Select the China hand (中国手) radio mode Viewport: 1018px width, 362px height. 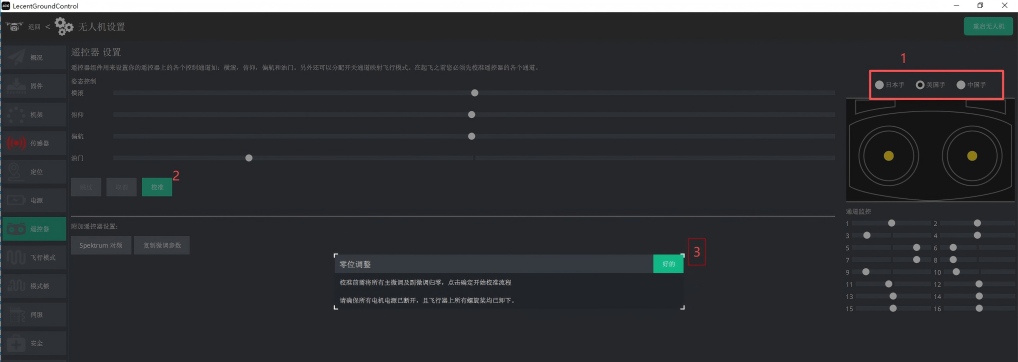971,85
